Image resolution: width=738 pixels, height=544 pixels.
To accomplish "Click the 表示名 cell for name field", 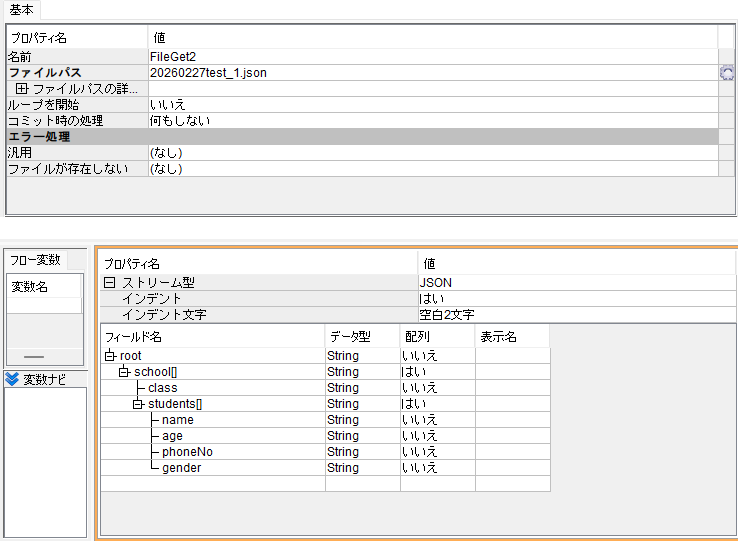I will [512, 420].
